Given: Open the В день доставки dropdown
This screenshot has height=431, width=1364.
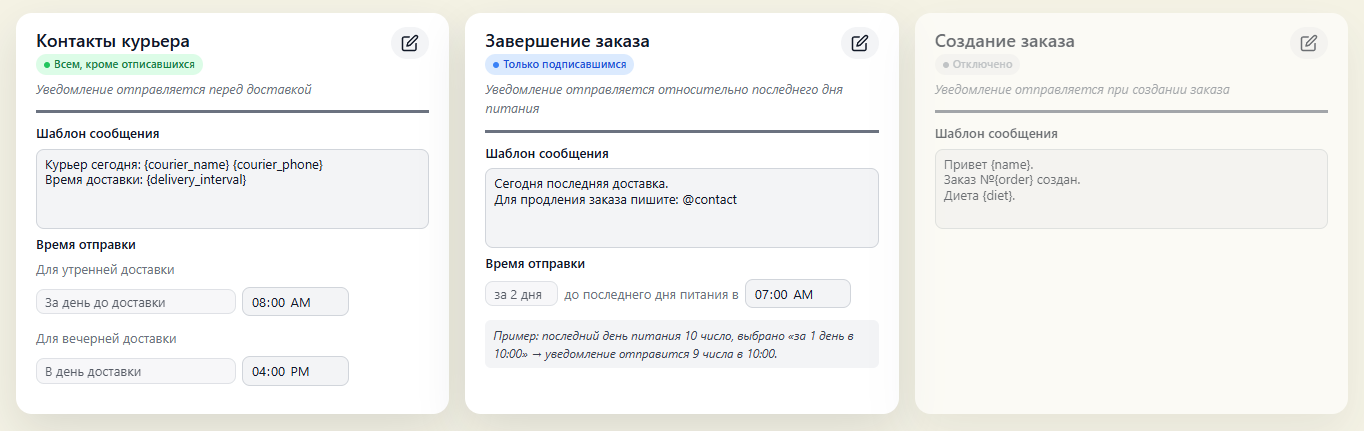Looking at the screenshot, I should [x=136, y=371].
